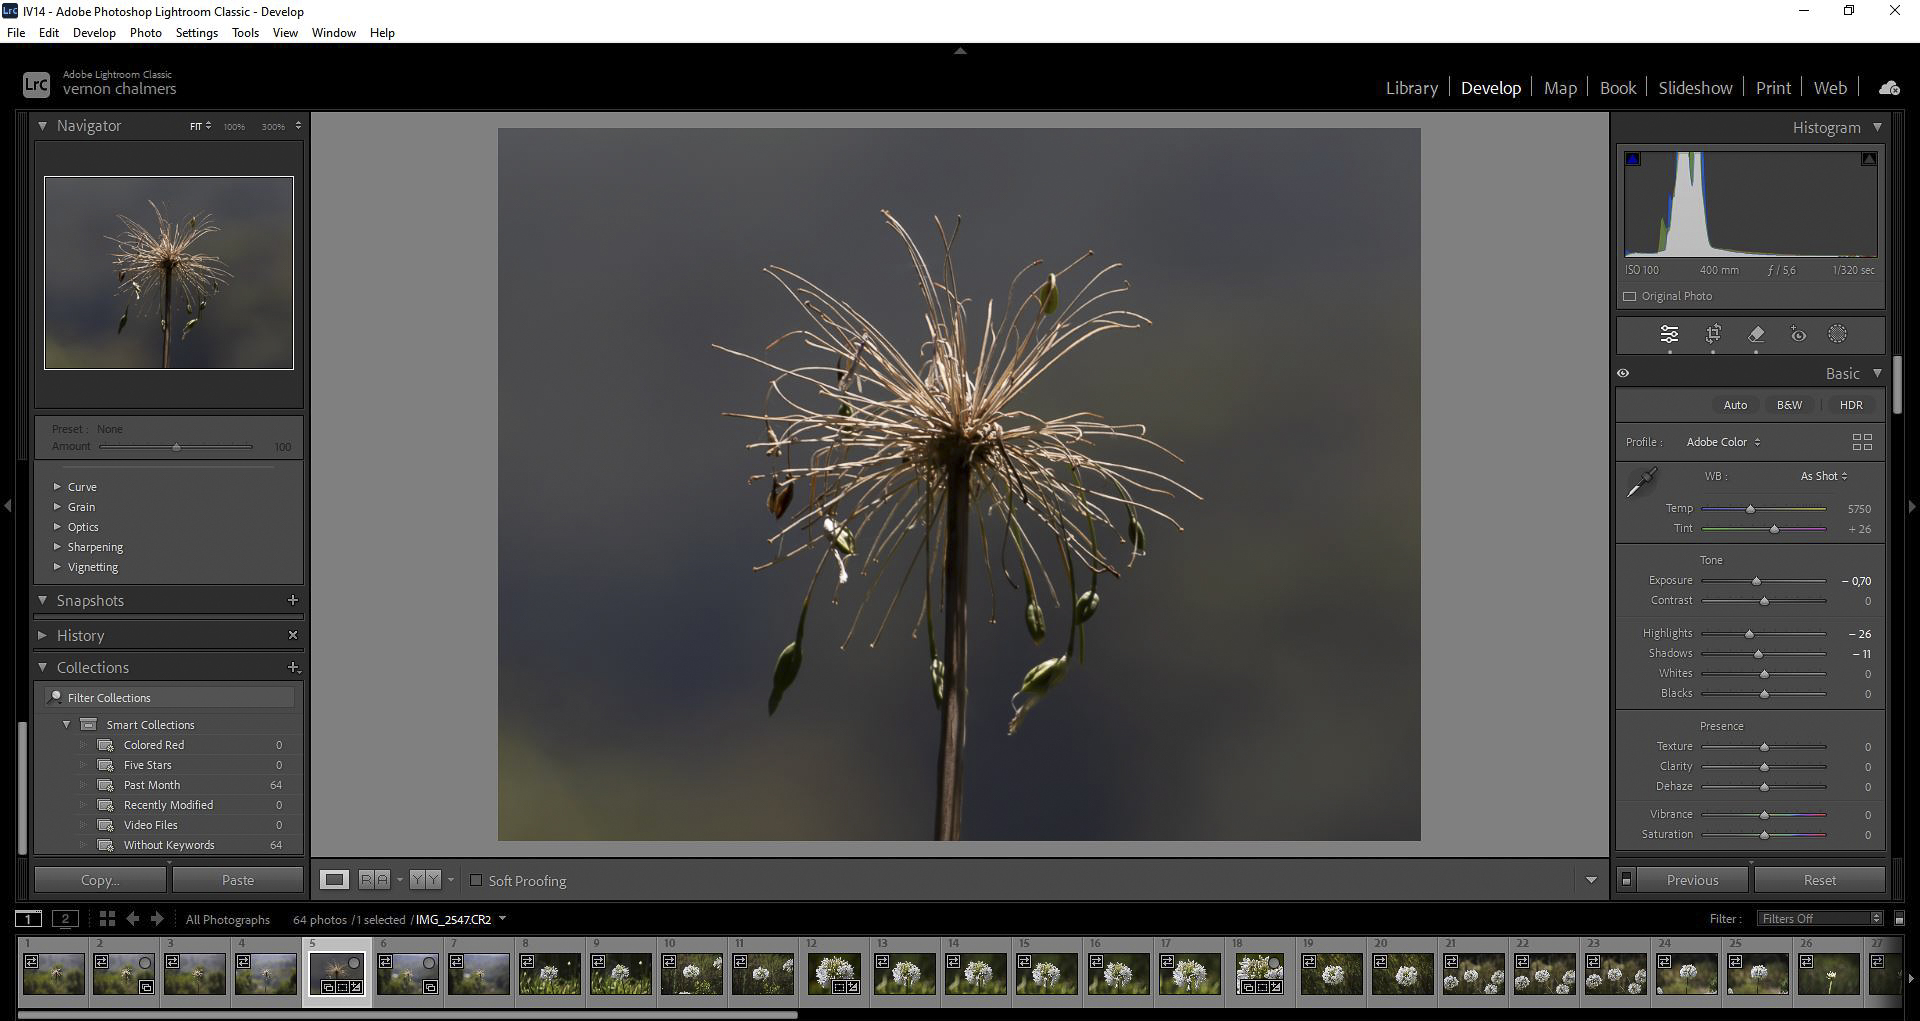Select the Healing eraser tool
The width and height of the screenshot is (1920, 1021).
click(x=1756, y=334)
